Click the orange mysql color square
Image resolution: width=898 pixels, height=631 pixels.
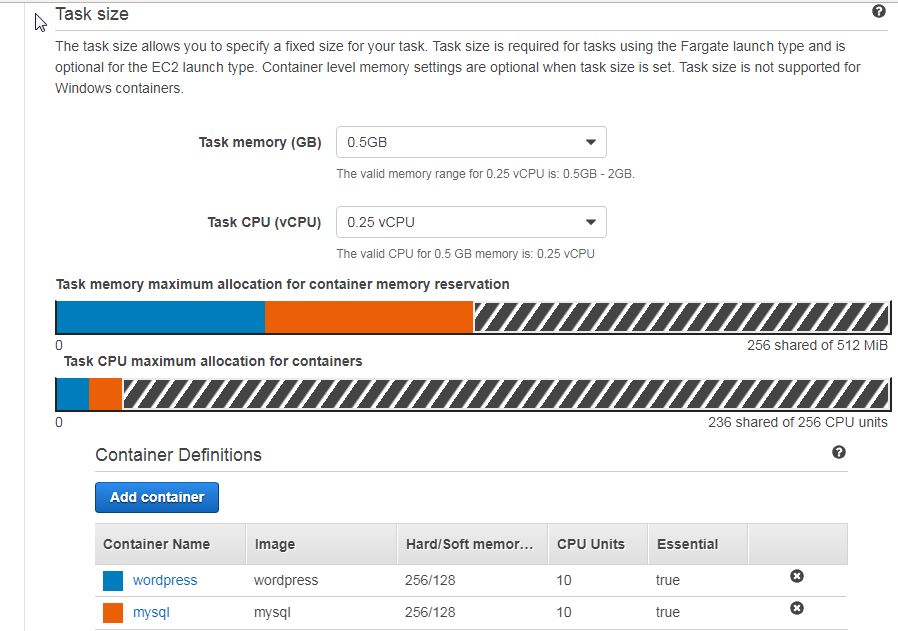113,613
